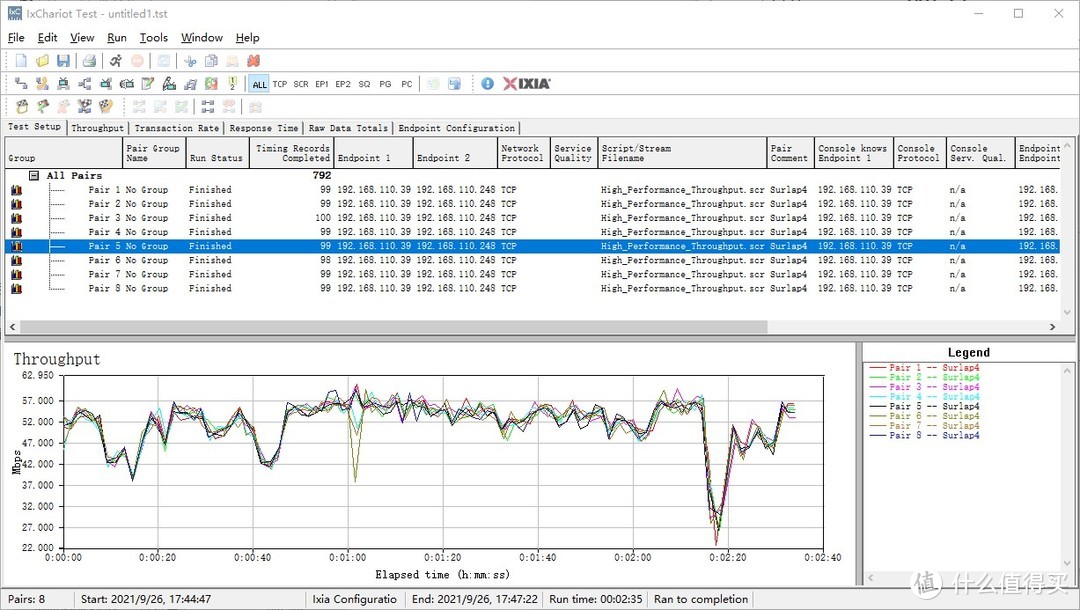Image resolution: width=1080 pixels, height=610 pixels.
Task: Open the Run menu
Action: [117, 38]
